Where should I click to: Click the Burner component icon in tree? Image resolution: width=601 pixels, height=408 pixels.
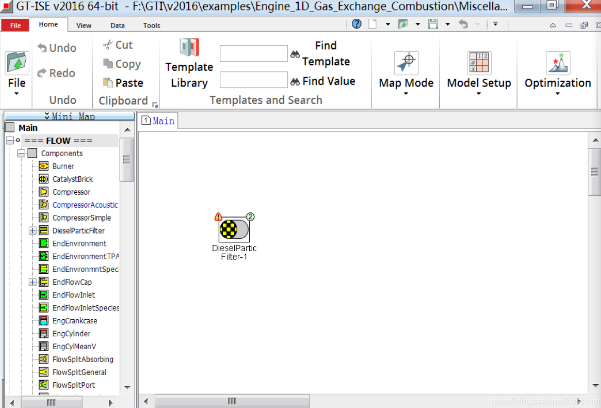(44, 166)
